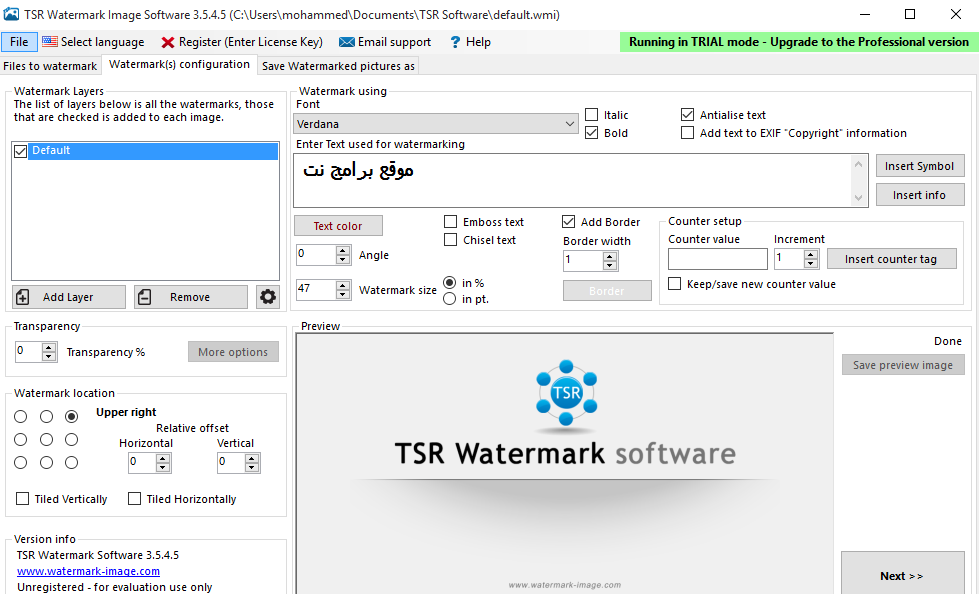Select watermark size in pt. radio
979x594 pixels.
450,299
